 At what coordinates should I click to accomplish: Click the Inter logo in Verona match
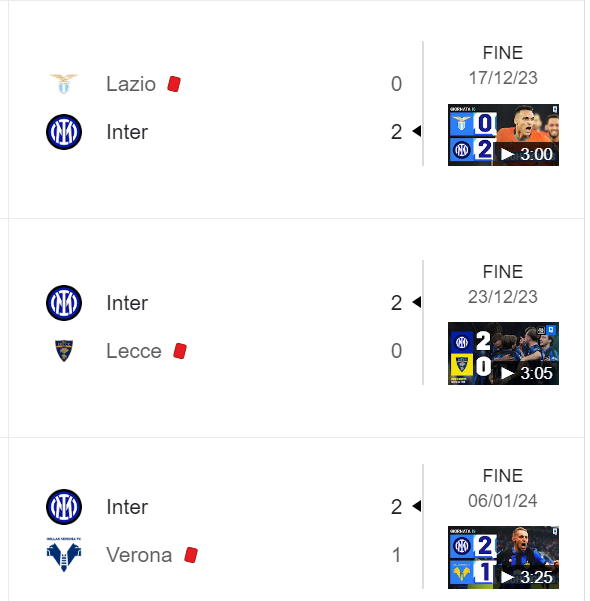click(x=64, y=507)
